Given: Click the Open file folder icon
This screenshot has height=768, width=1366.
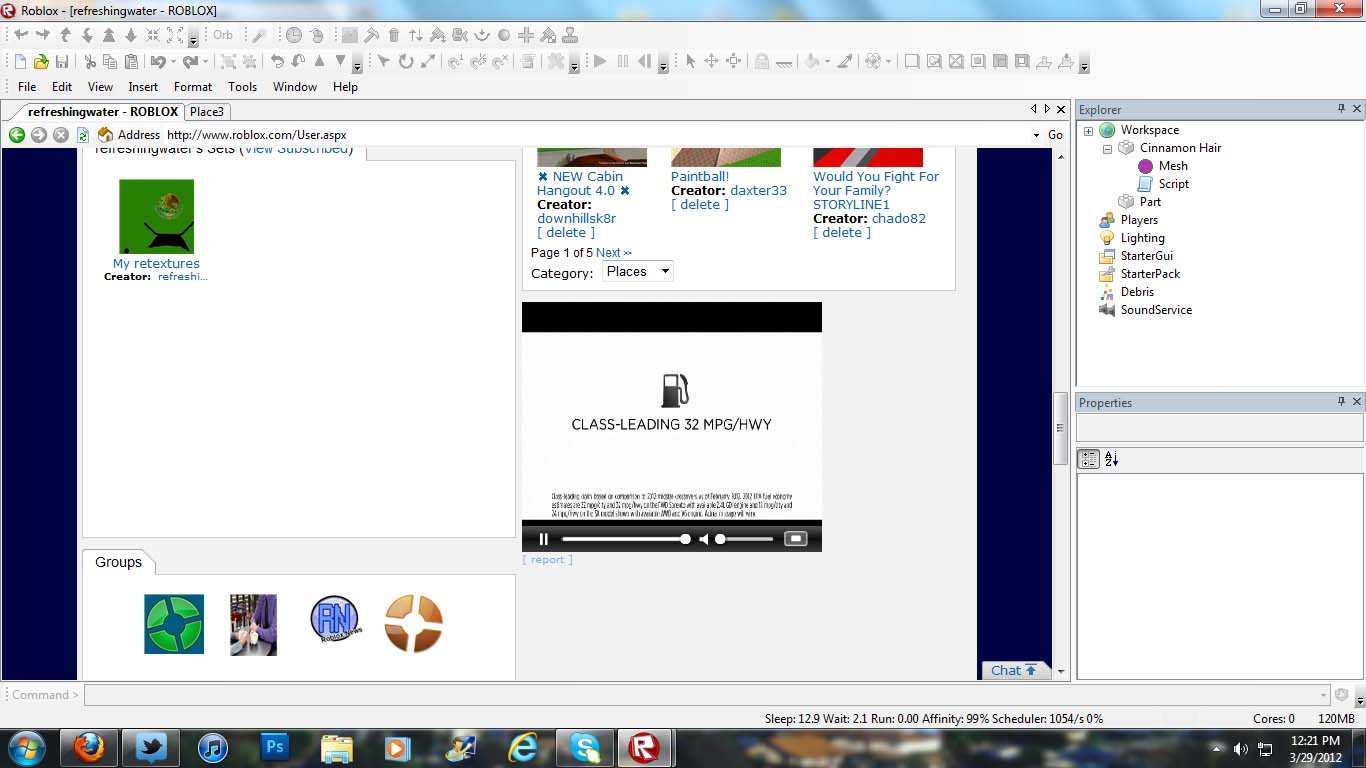Looking at the screenshot, I should point(40,62).
